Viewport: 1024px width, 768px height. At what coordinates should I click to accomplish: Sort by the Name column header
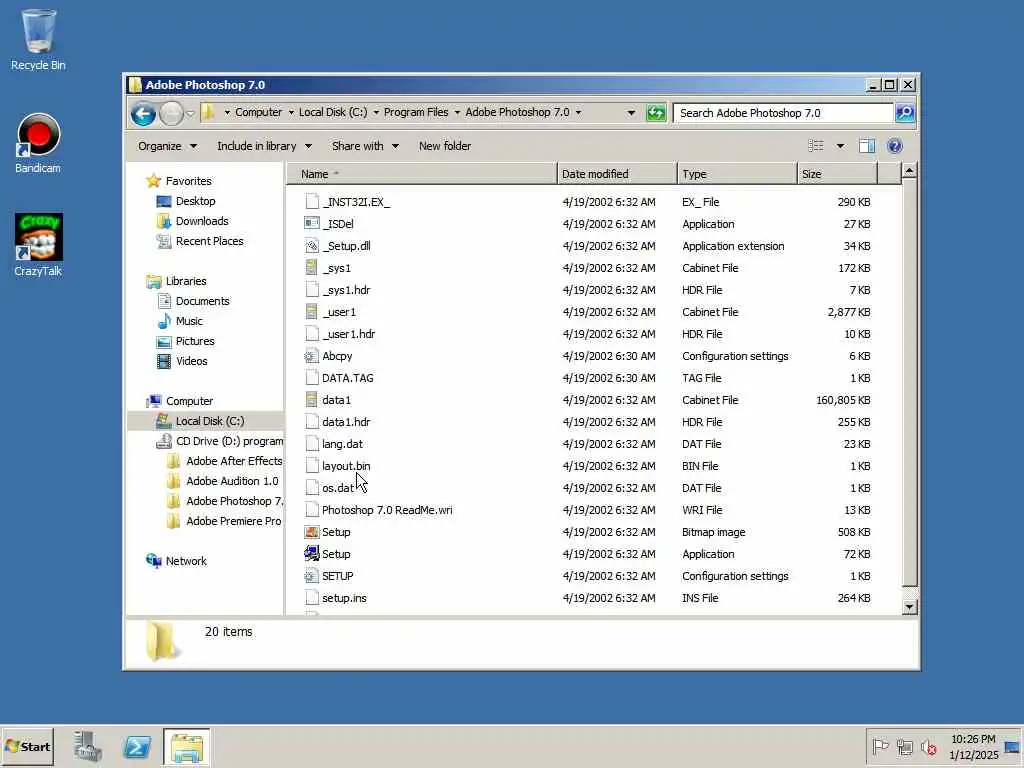421,174
